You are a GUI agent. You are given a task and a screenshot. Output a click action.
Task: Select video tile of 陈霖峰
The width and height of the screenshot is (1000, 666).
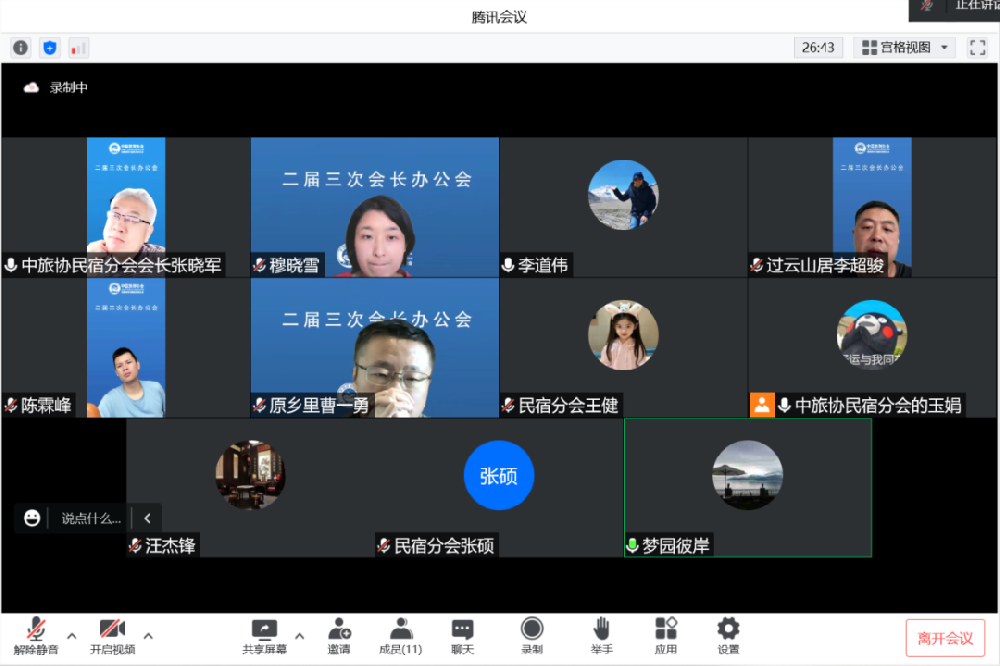126,348
